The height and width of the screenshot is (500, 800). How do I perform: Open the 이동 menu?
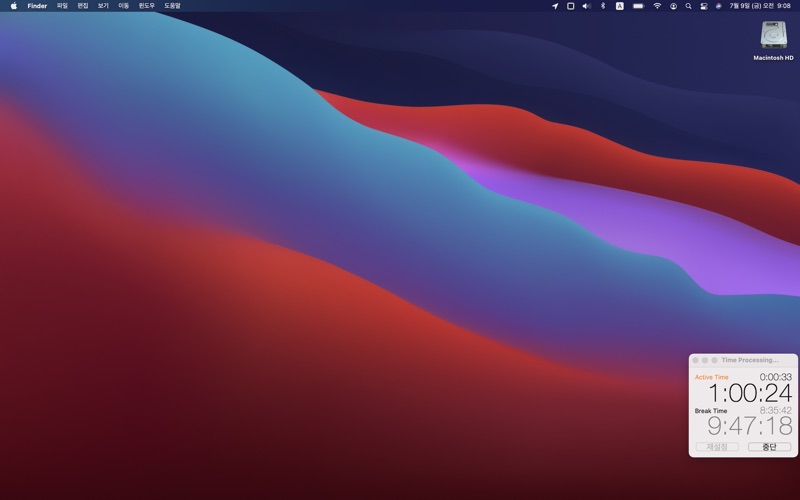[x=123, y=6]
